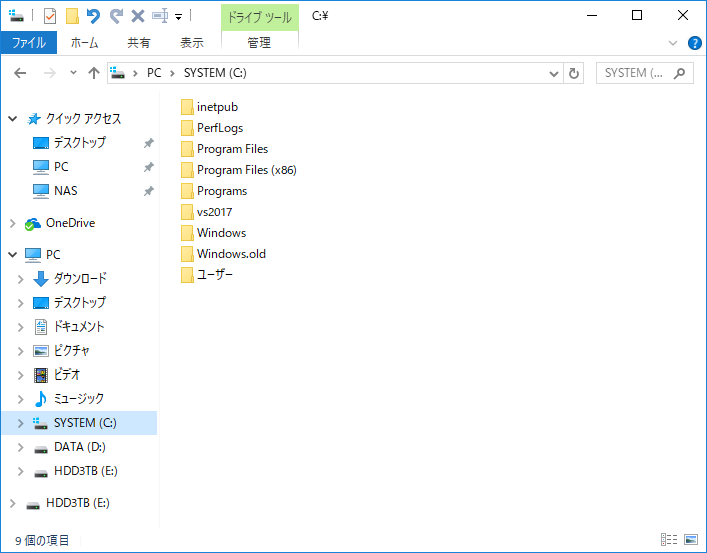The width and height of the screenshot is (707, 553).
Task: Select ダウンロード in navigation pane
Action: [80, 279]
